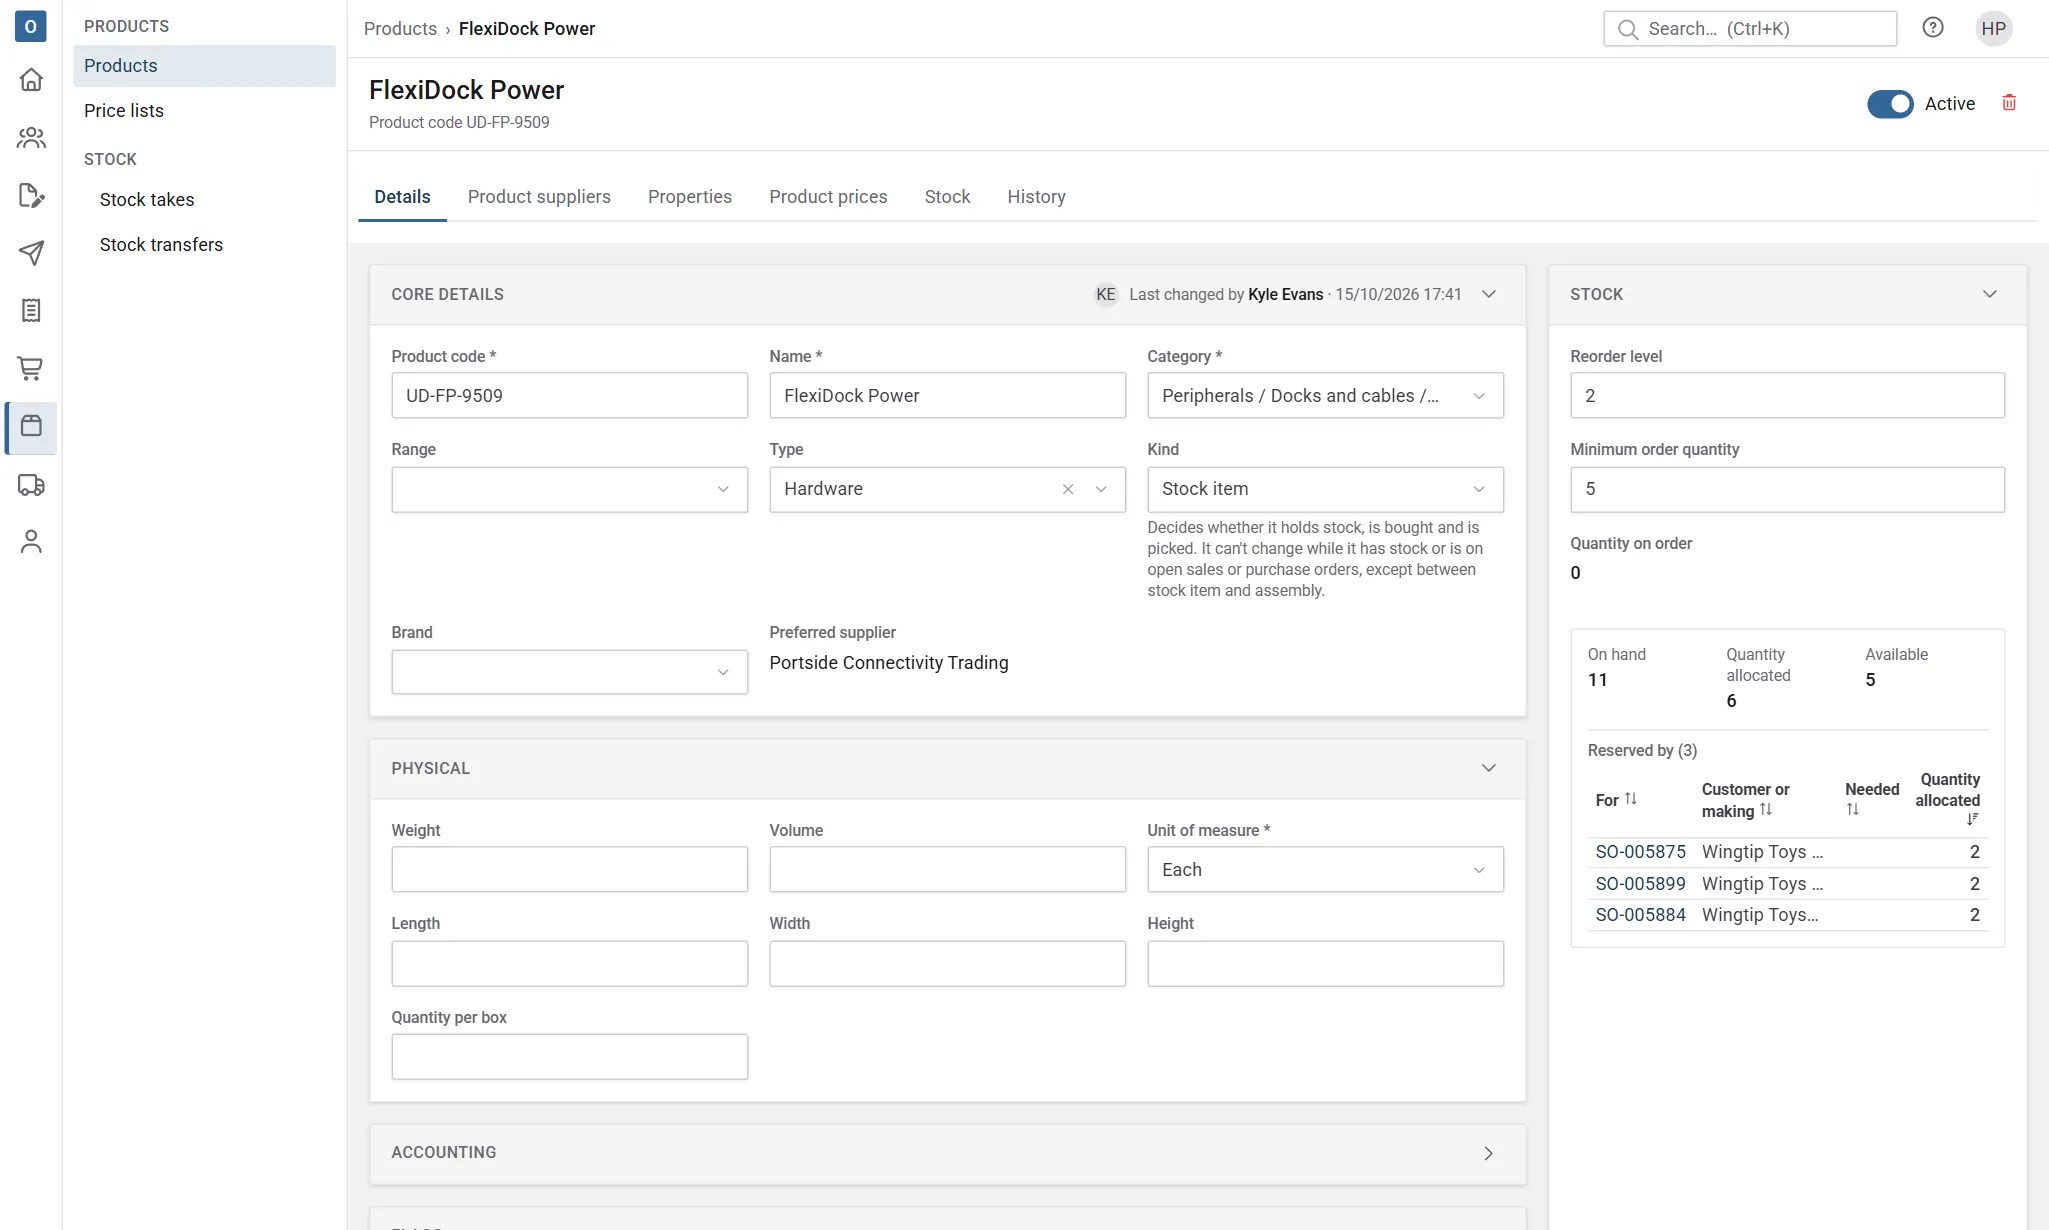Open the receipt list icon in sidebar

pos(31,311)
